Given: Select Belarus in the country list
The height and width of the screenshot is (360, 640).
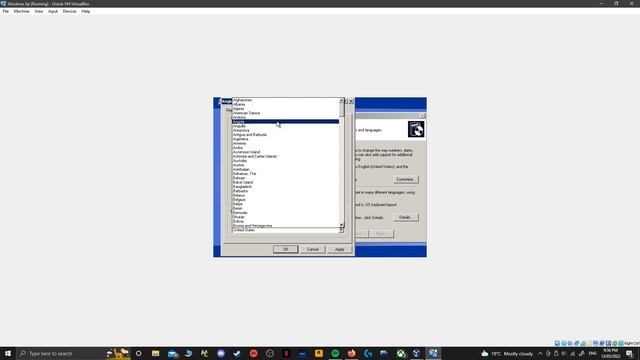Looking at the screenshot, I should [285, 196].
